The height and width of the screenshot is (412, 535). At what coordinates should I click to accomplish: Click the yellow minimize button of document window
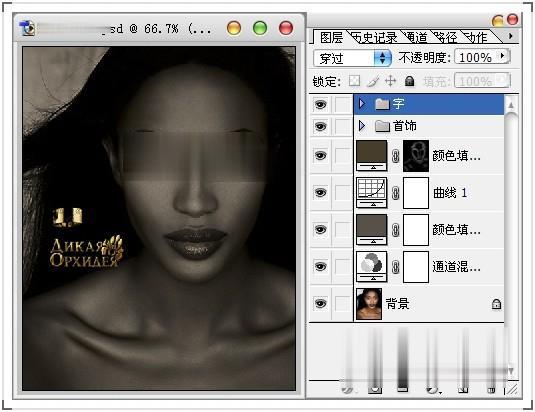click(234, 28)
